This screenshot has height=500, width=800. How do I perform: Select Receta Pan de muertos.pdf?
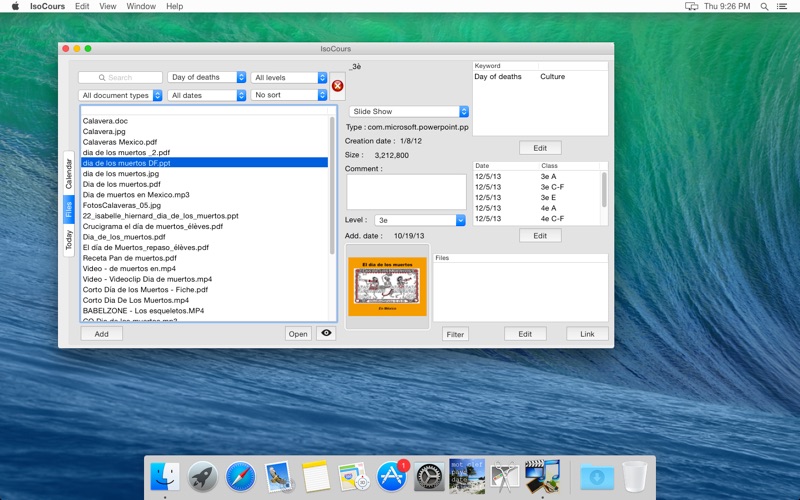click(x=205, y=258)
